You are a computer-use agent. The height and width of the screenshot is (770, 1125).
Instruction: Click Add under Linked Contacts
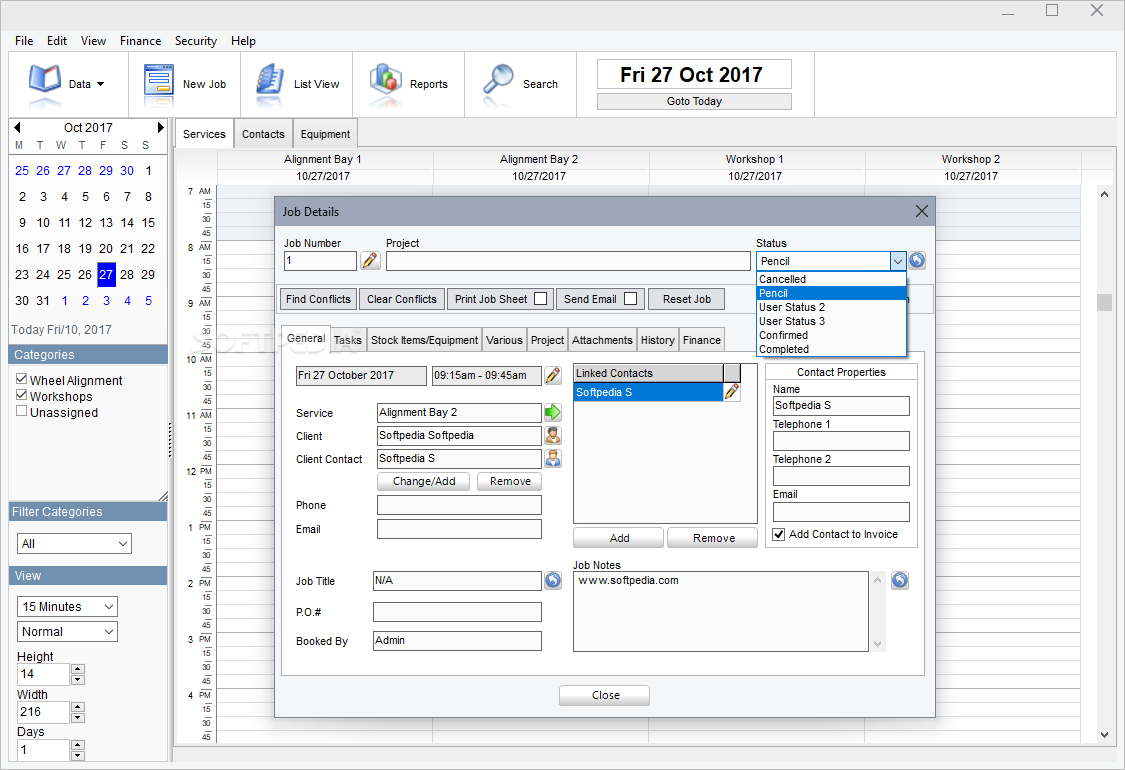point(618,538)
